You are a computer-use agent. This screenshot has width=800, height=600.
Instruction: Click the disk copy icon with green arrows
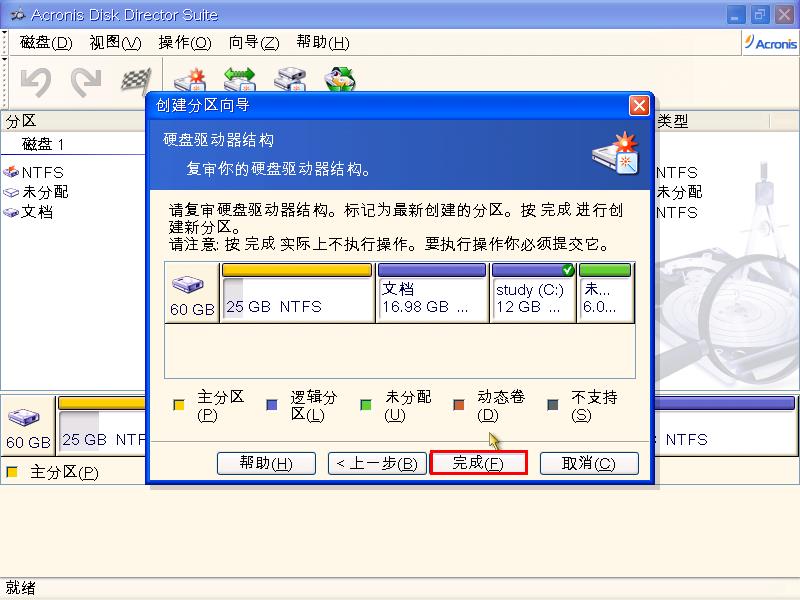click(238, 78)
